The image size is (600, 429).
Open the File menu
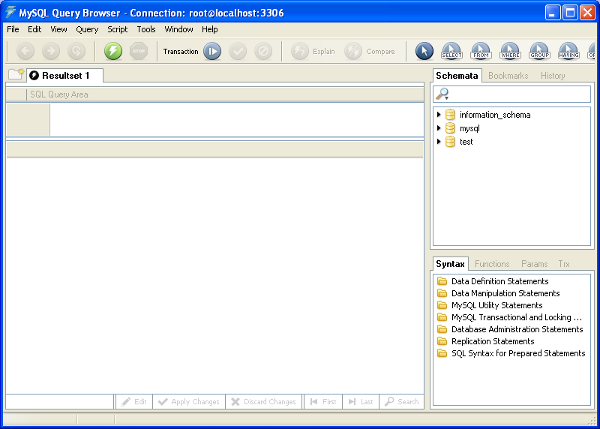point(13,29)
